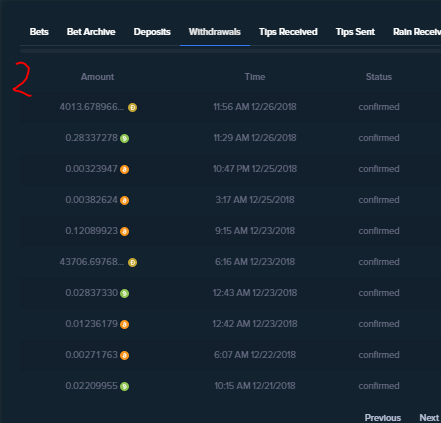The image size is (441, 423).
Task: Select amount 0.01236179
Action: [x=91, y=324]
